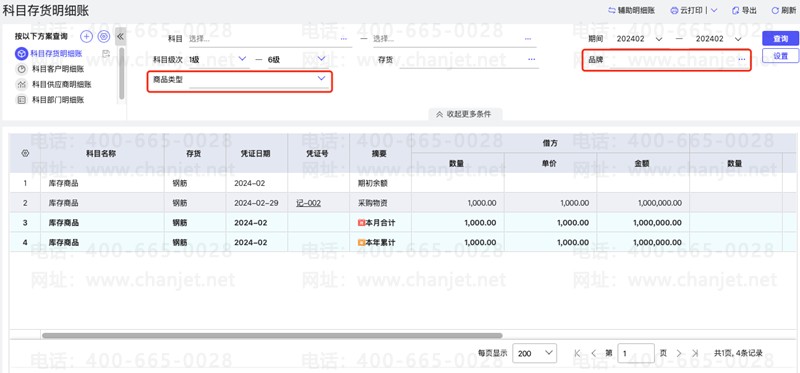Screen dimensions: 800x373
Task: Click the 科目名称 column header
Action: point(103,153)
